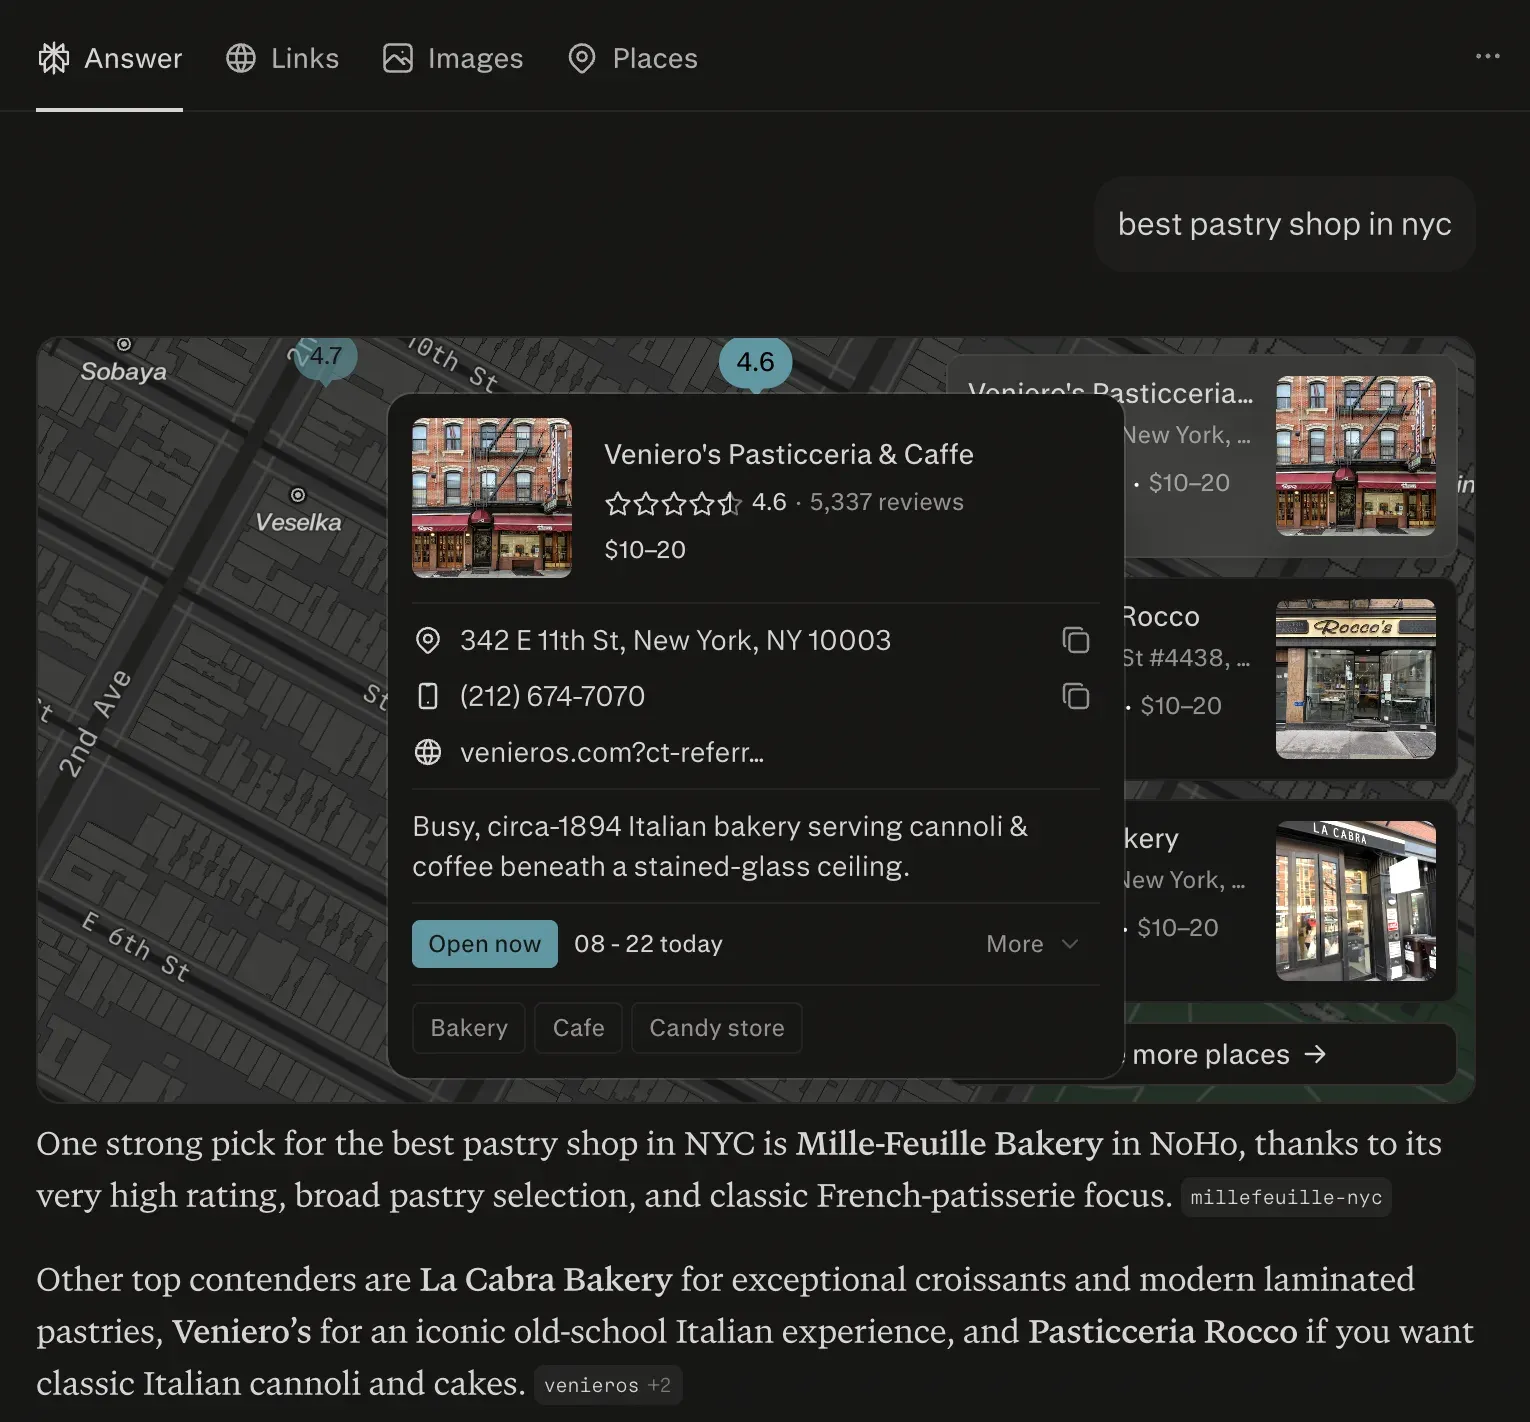Image resolution: width=1530 pixels, height=1422 pixels.
Task: Click the Rocco place card title
Action: tap(1161, 617)
